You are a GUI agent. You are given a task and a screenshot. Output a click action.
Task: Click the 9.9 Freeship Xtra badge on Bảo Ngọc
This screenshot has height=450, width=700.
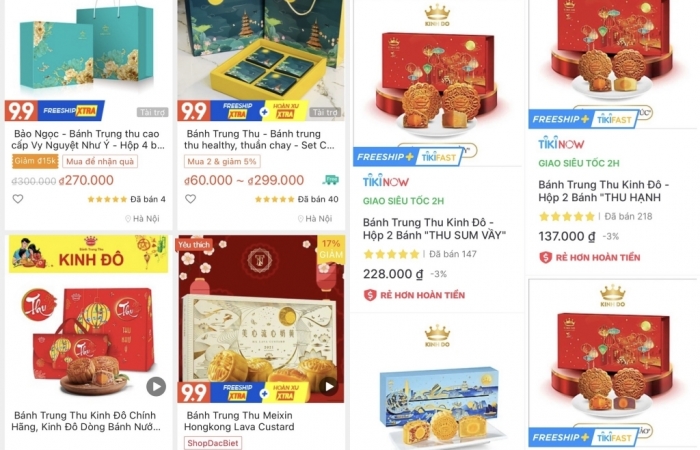[x=55, y=111]
